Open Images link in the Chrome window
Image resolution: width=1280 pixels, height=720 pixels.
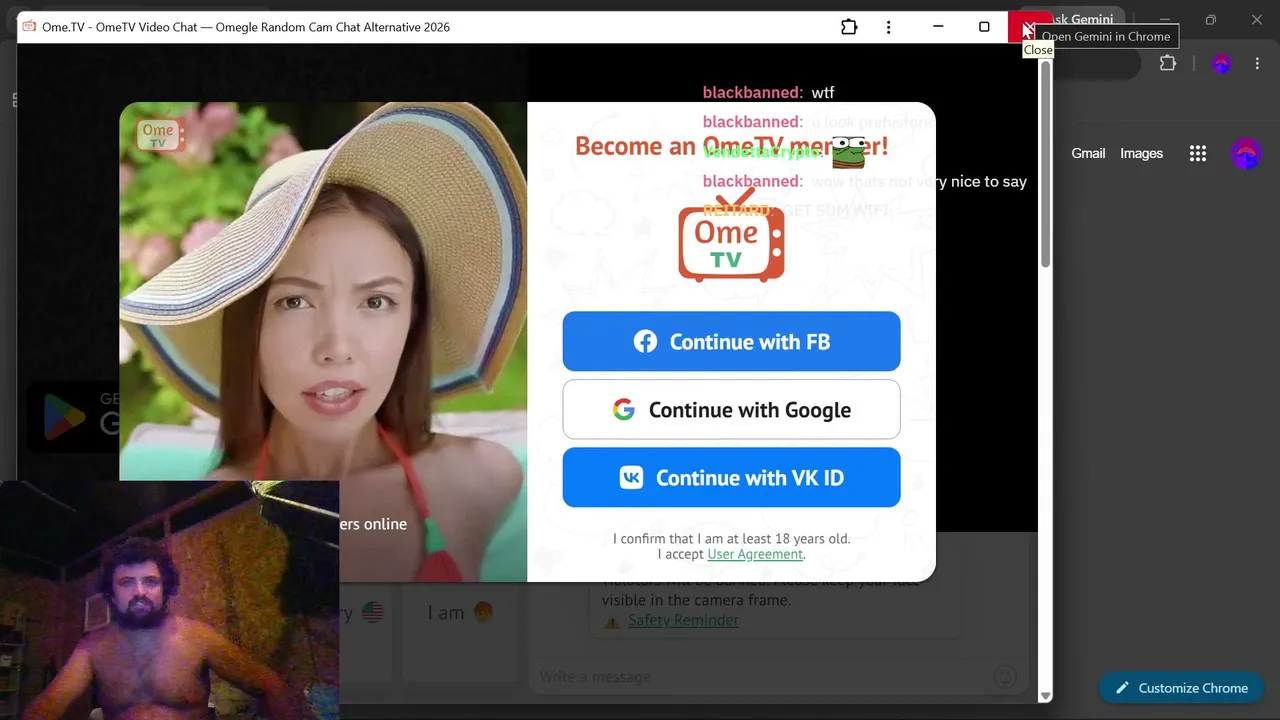[1141, 153]
